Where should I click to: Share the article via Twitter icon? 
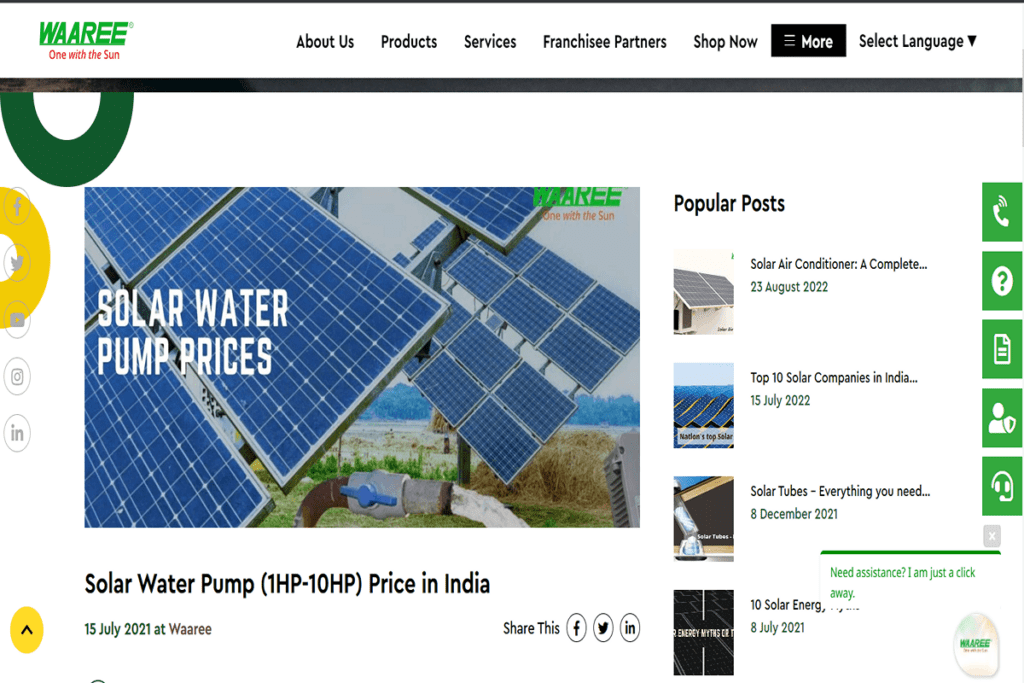[x=602, y=628]
